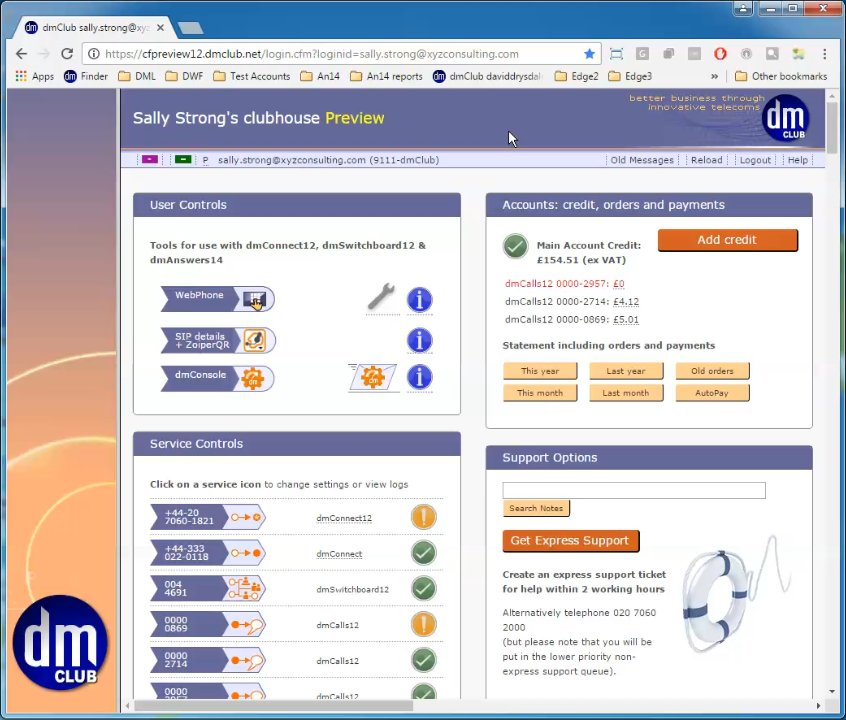Launch the dmConsole tool
Screen dimensions: 846x720
217,378
